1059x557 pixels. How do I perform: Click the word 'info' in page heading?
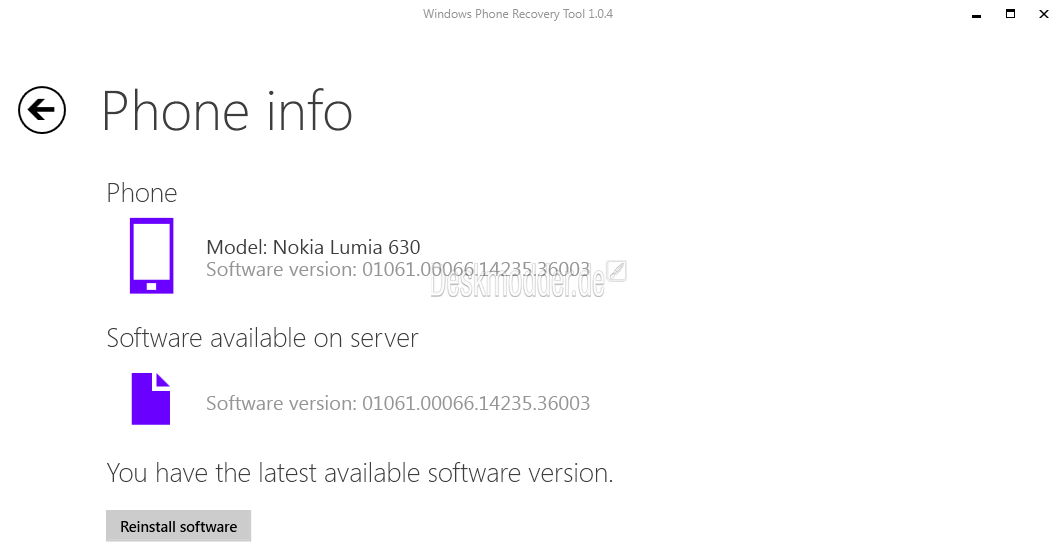point(309,111)
